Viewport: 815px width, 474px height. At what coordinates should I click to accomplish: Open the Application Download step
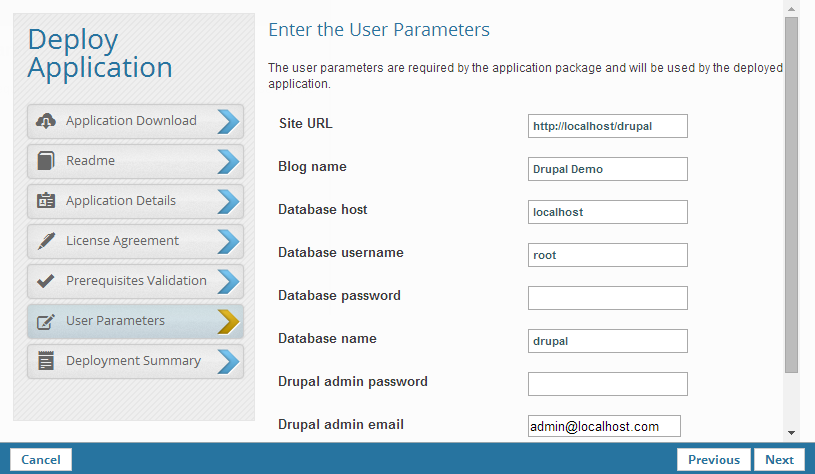coord(131,121)
